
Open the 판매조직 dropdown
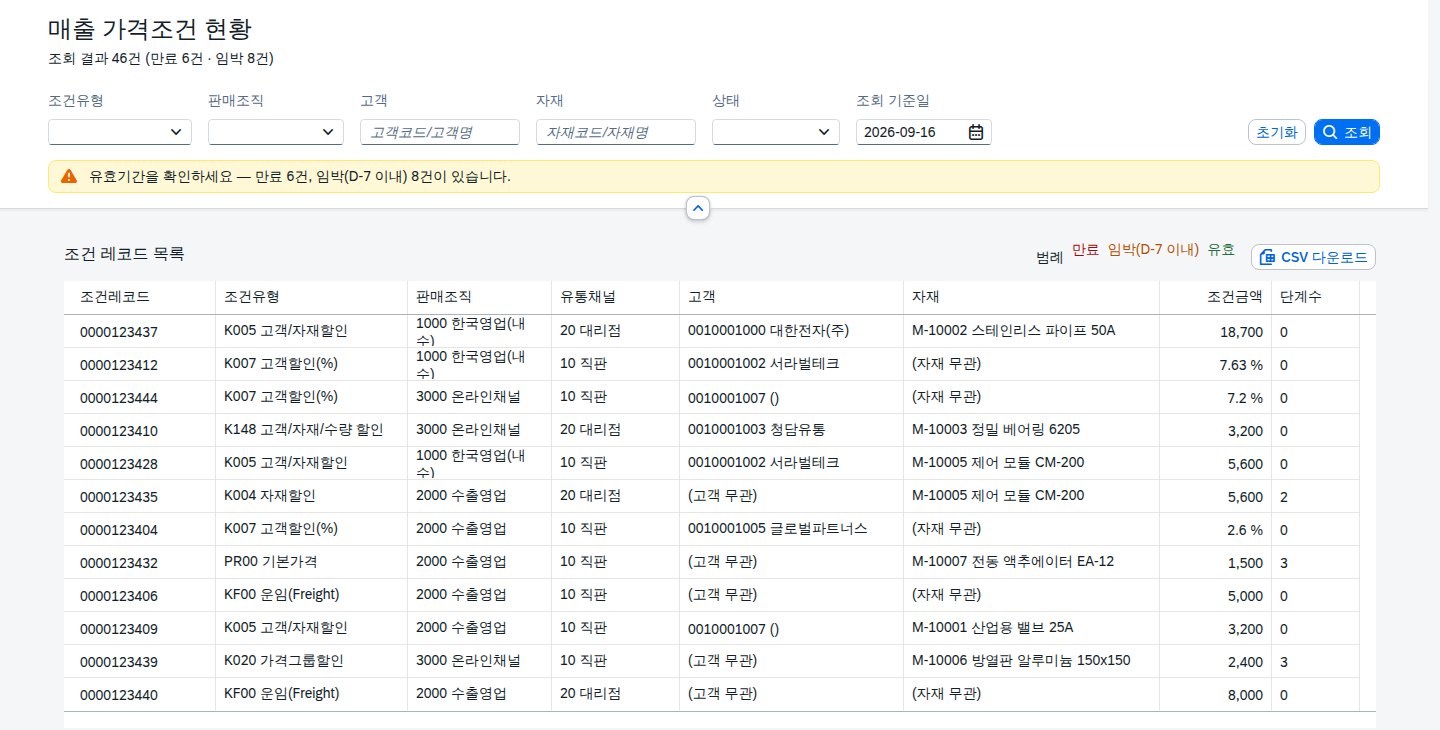point(276,132)
